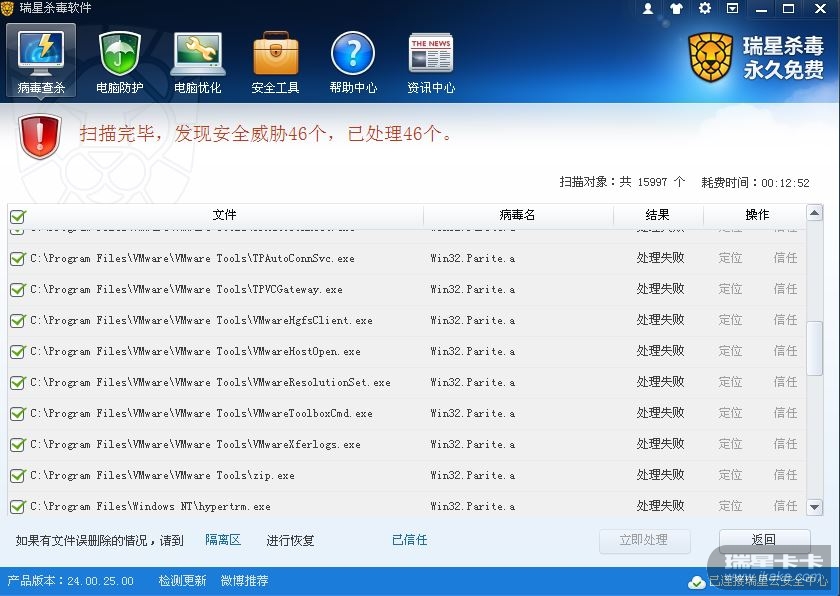Viewport: 840px width, 596px height.
Task: Select the VMwareResolutionSet.exe file path
Action: pyautogui.click(x=210, y=383)
